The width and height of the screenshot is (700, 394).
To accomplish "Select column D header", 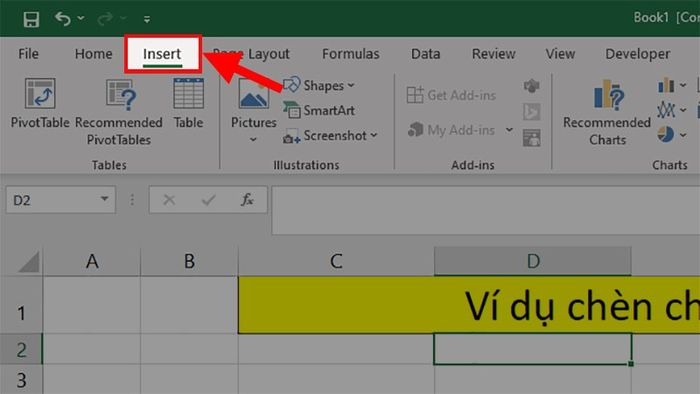I will coord(533,261).
